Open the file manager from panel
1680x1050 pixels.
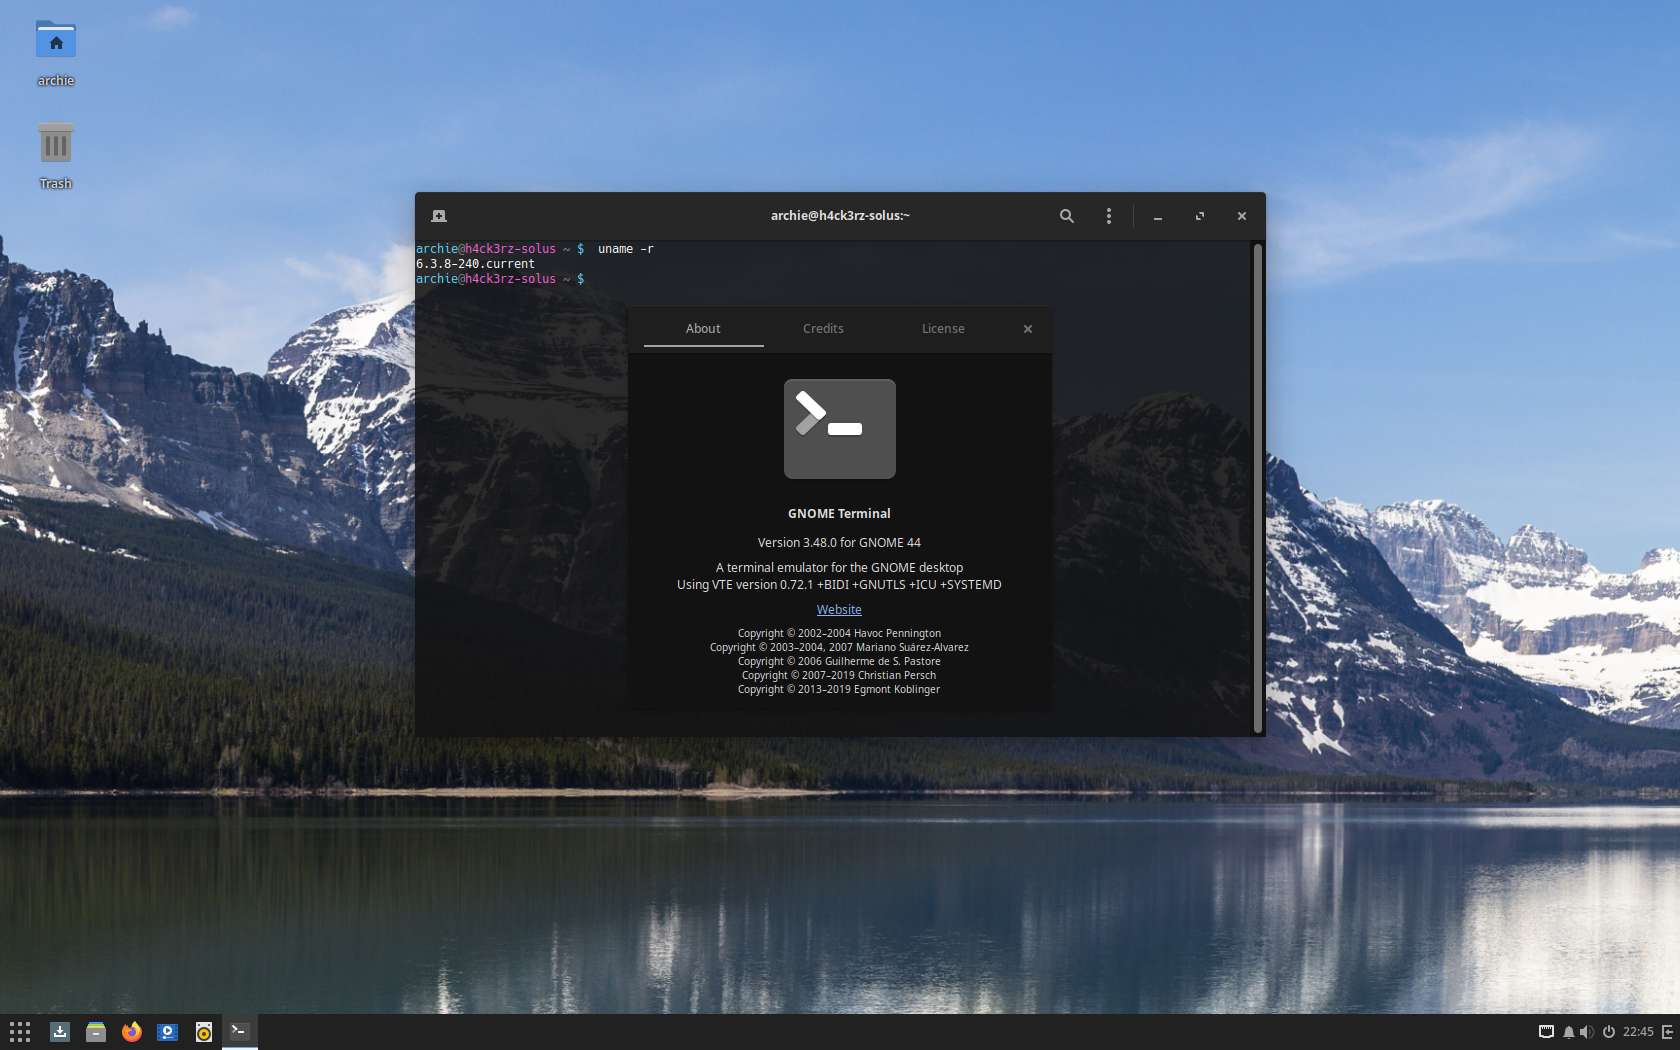[x=96, y=1032]
